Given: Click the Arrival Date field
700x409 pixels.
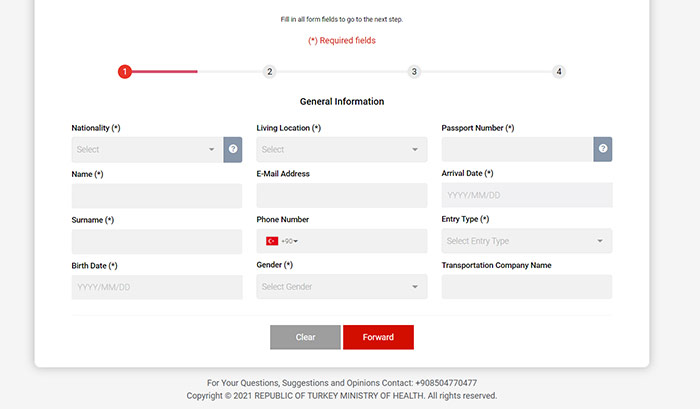Looking at the screenshot, I should click(526, 195).
